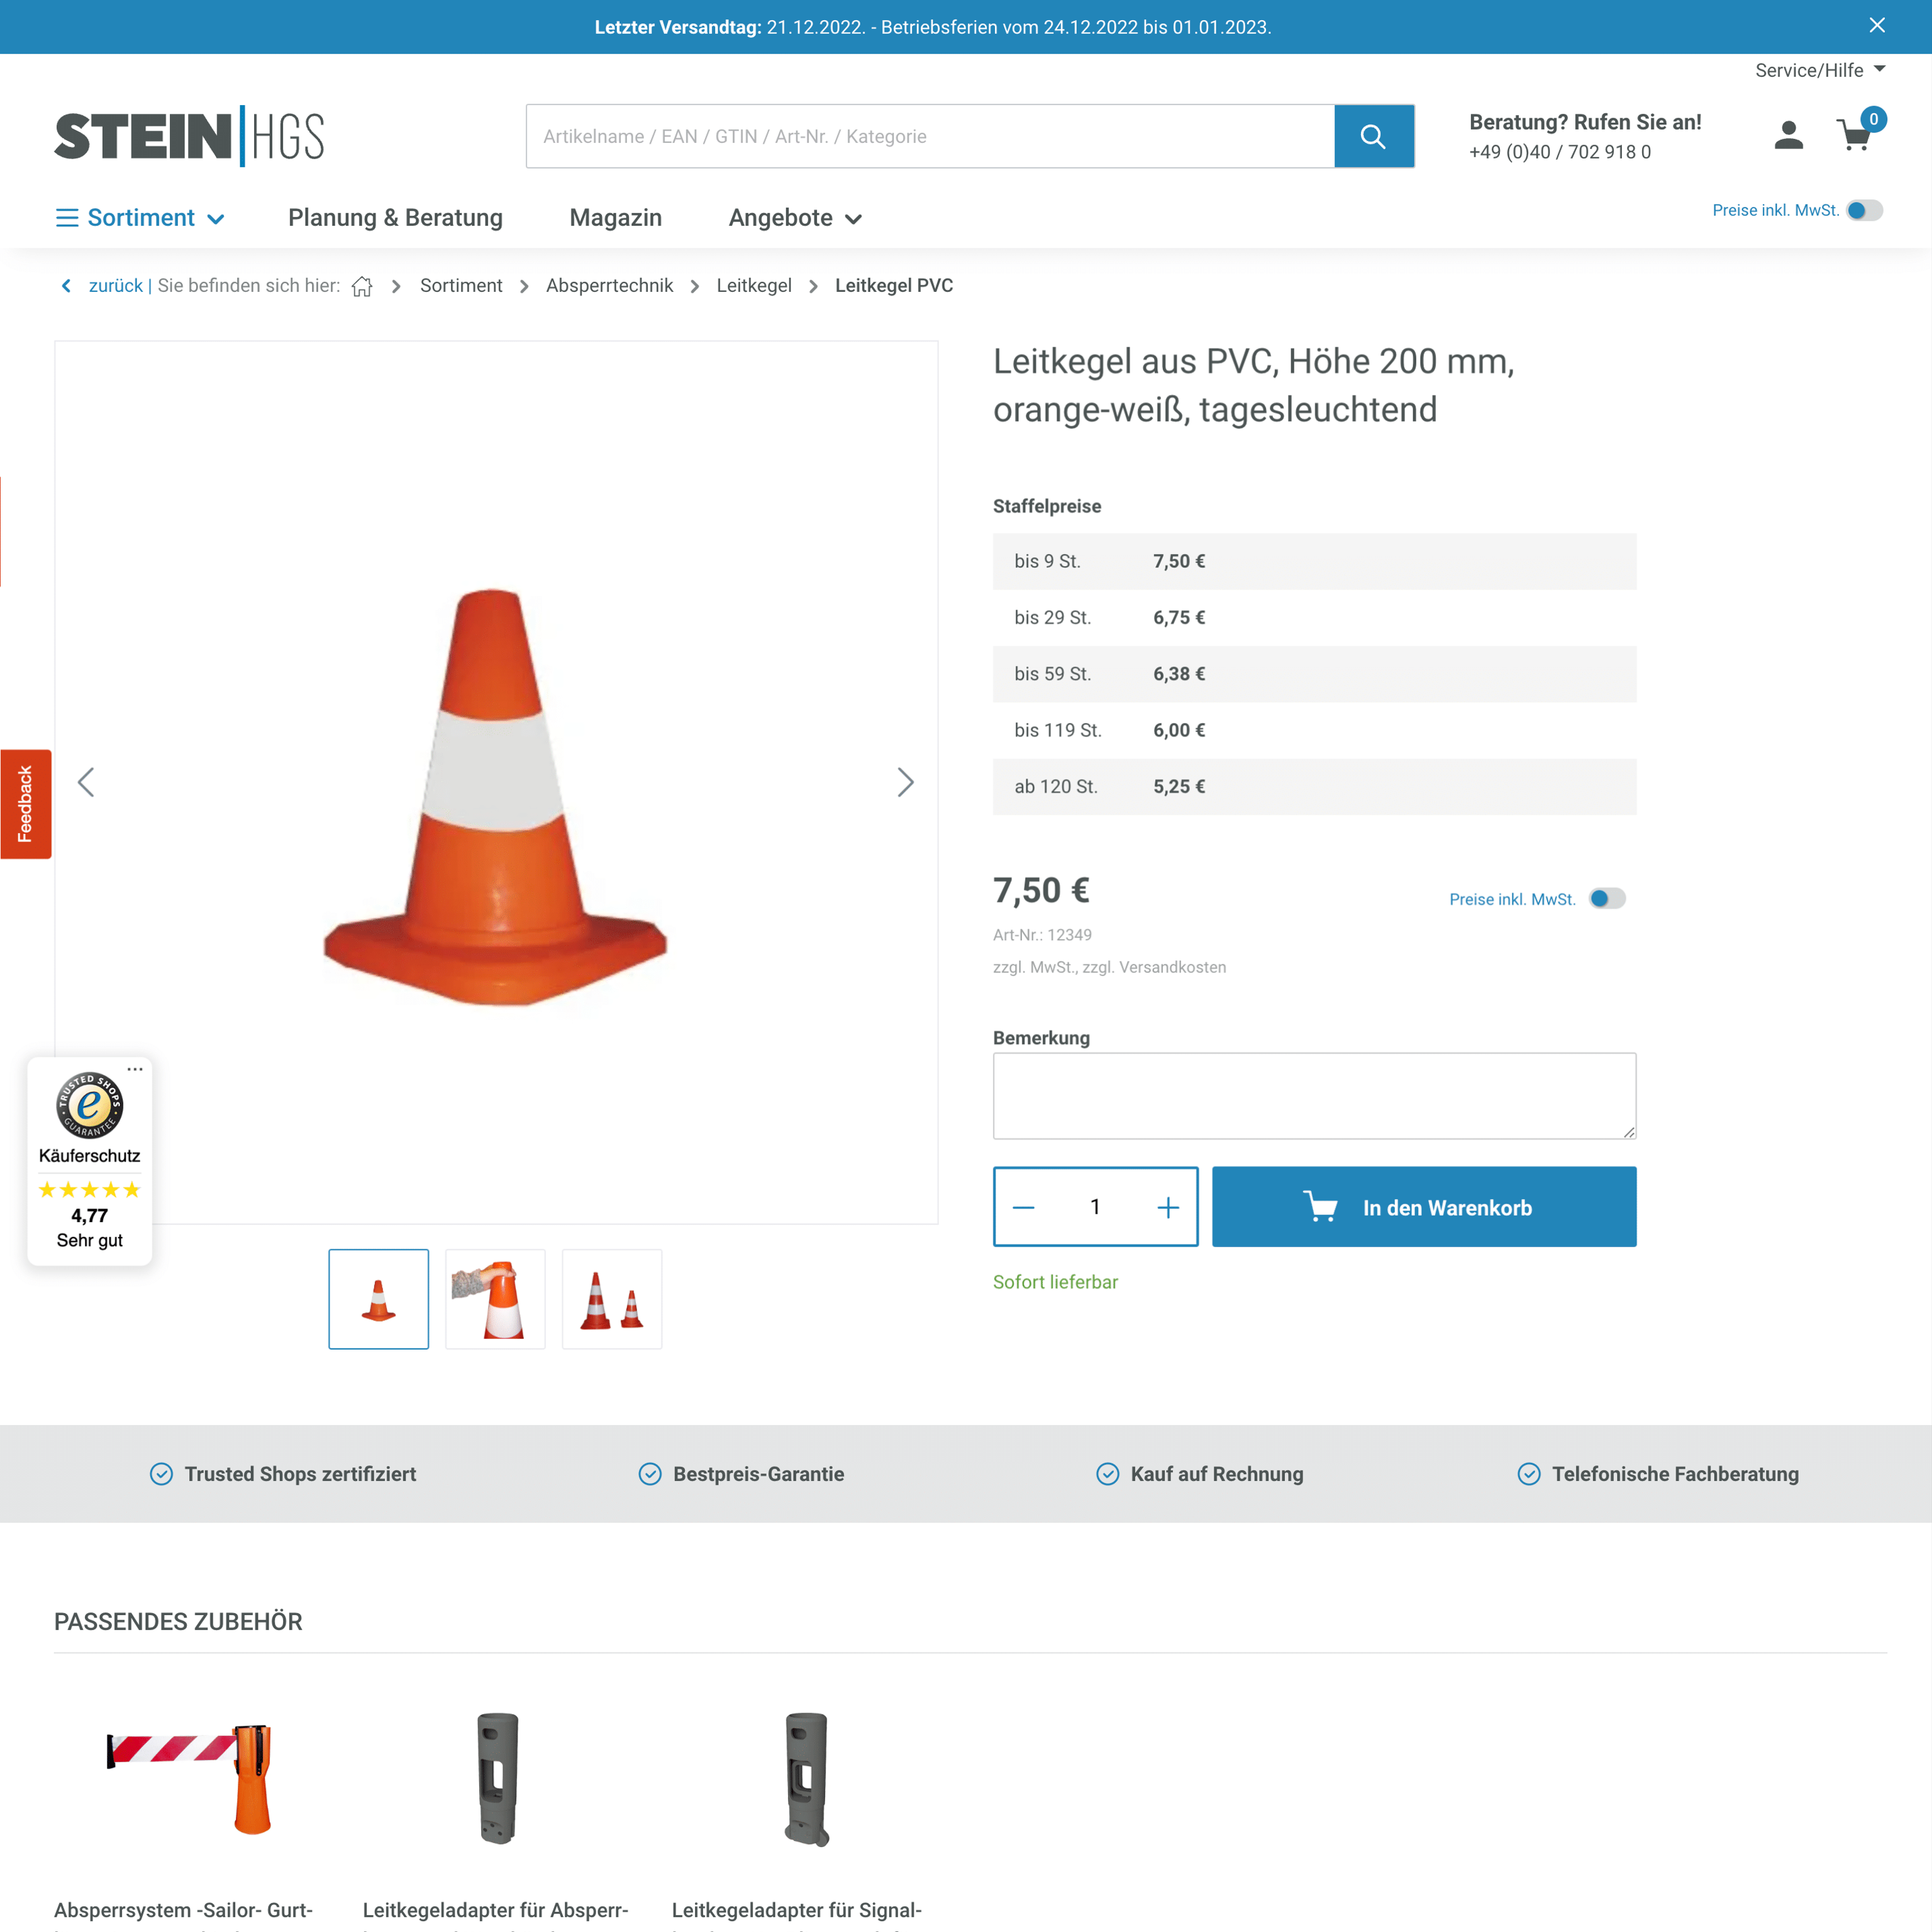Image resolution: width=1932 pixels, height=1932 pixels.
Task: Open the user account icon
Action: pyautogui.click(x=1788, y=136)
